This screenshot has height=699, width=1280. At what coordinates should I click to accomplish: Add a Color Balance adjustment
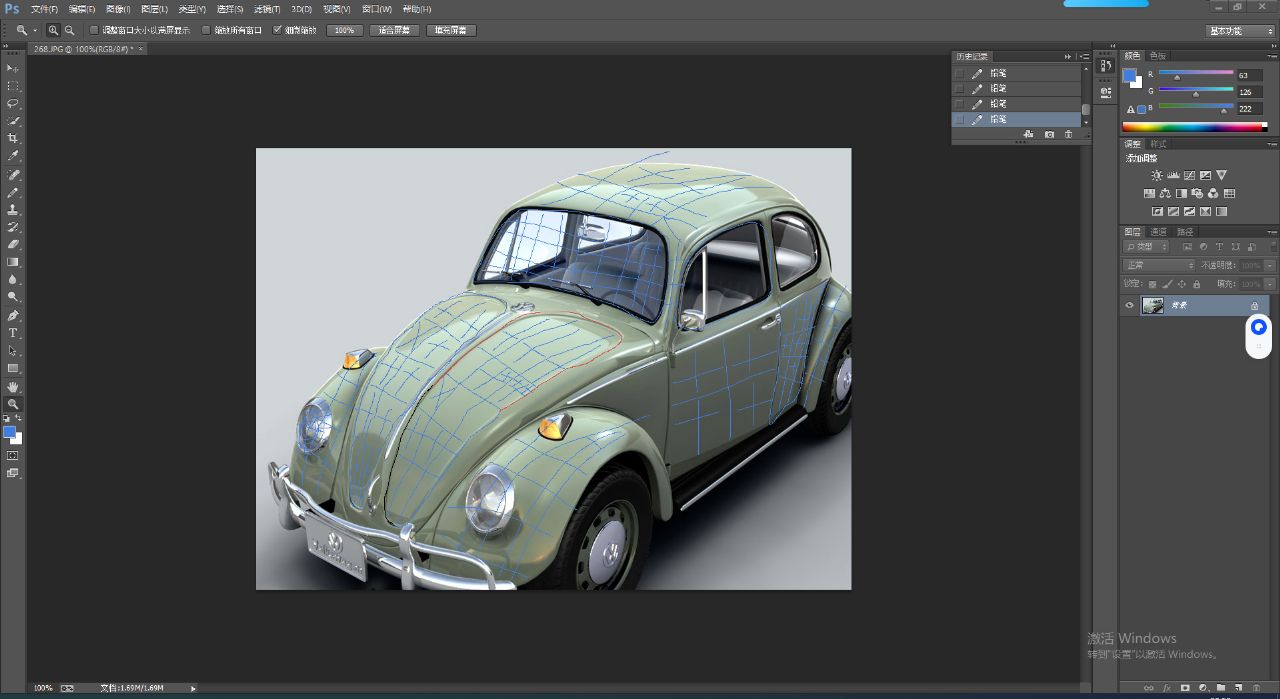[1165, 194]
